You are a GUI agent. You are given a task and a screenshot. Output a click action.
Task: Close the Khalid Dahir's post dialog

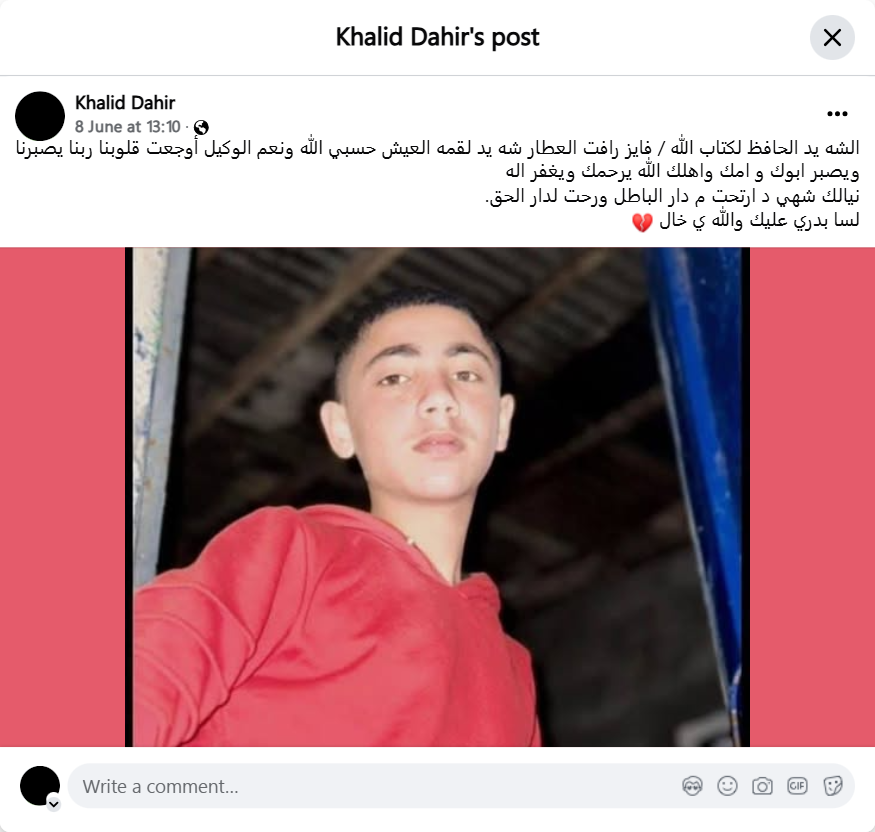point(832,37)
